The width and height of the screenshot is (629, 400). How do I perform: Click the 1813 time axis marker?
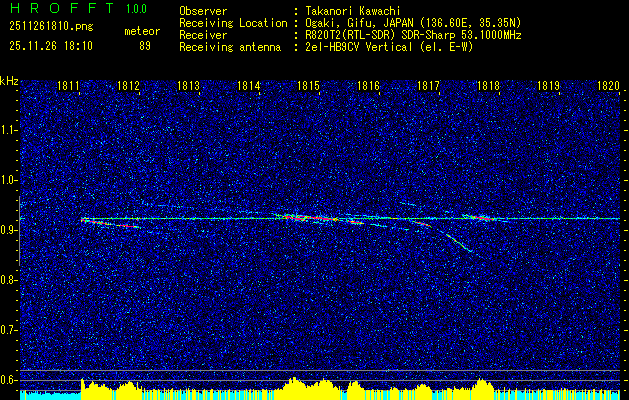(188, 85)
